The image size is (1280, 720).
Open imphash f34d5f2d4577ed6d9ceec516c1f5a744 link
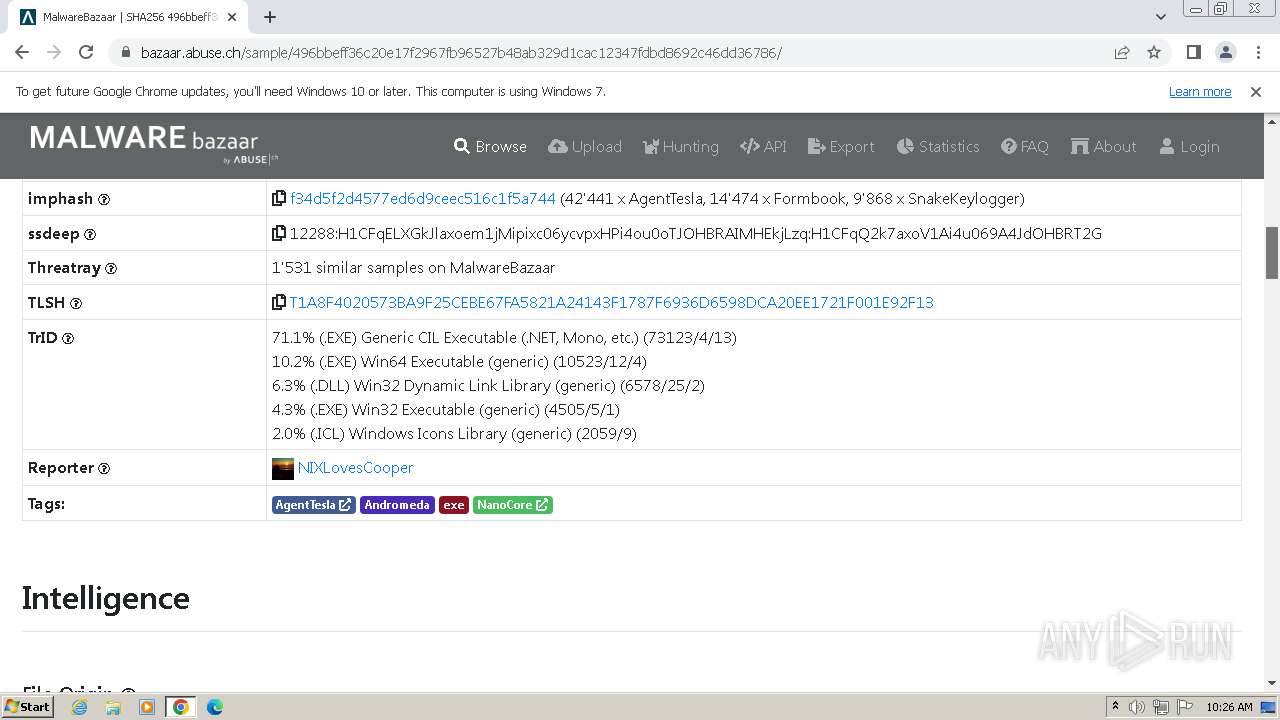click(422, 199)
